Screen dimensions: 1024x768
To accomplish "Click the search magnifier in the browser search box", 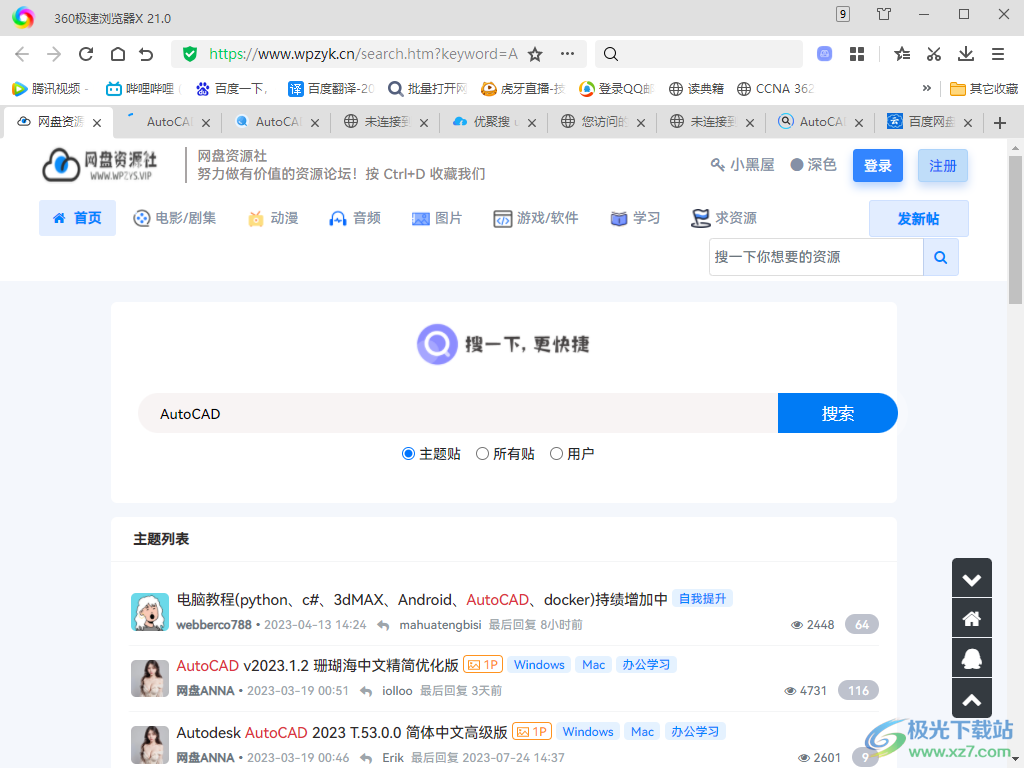I will click(x=611, y=54).
